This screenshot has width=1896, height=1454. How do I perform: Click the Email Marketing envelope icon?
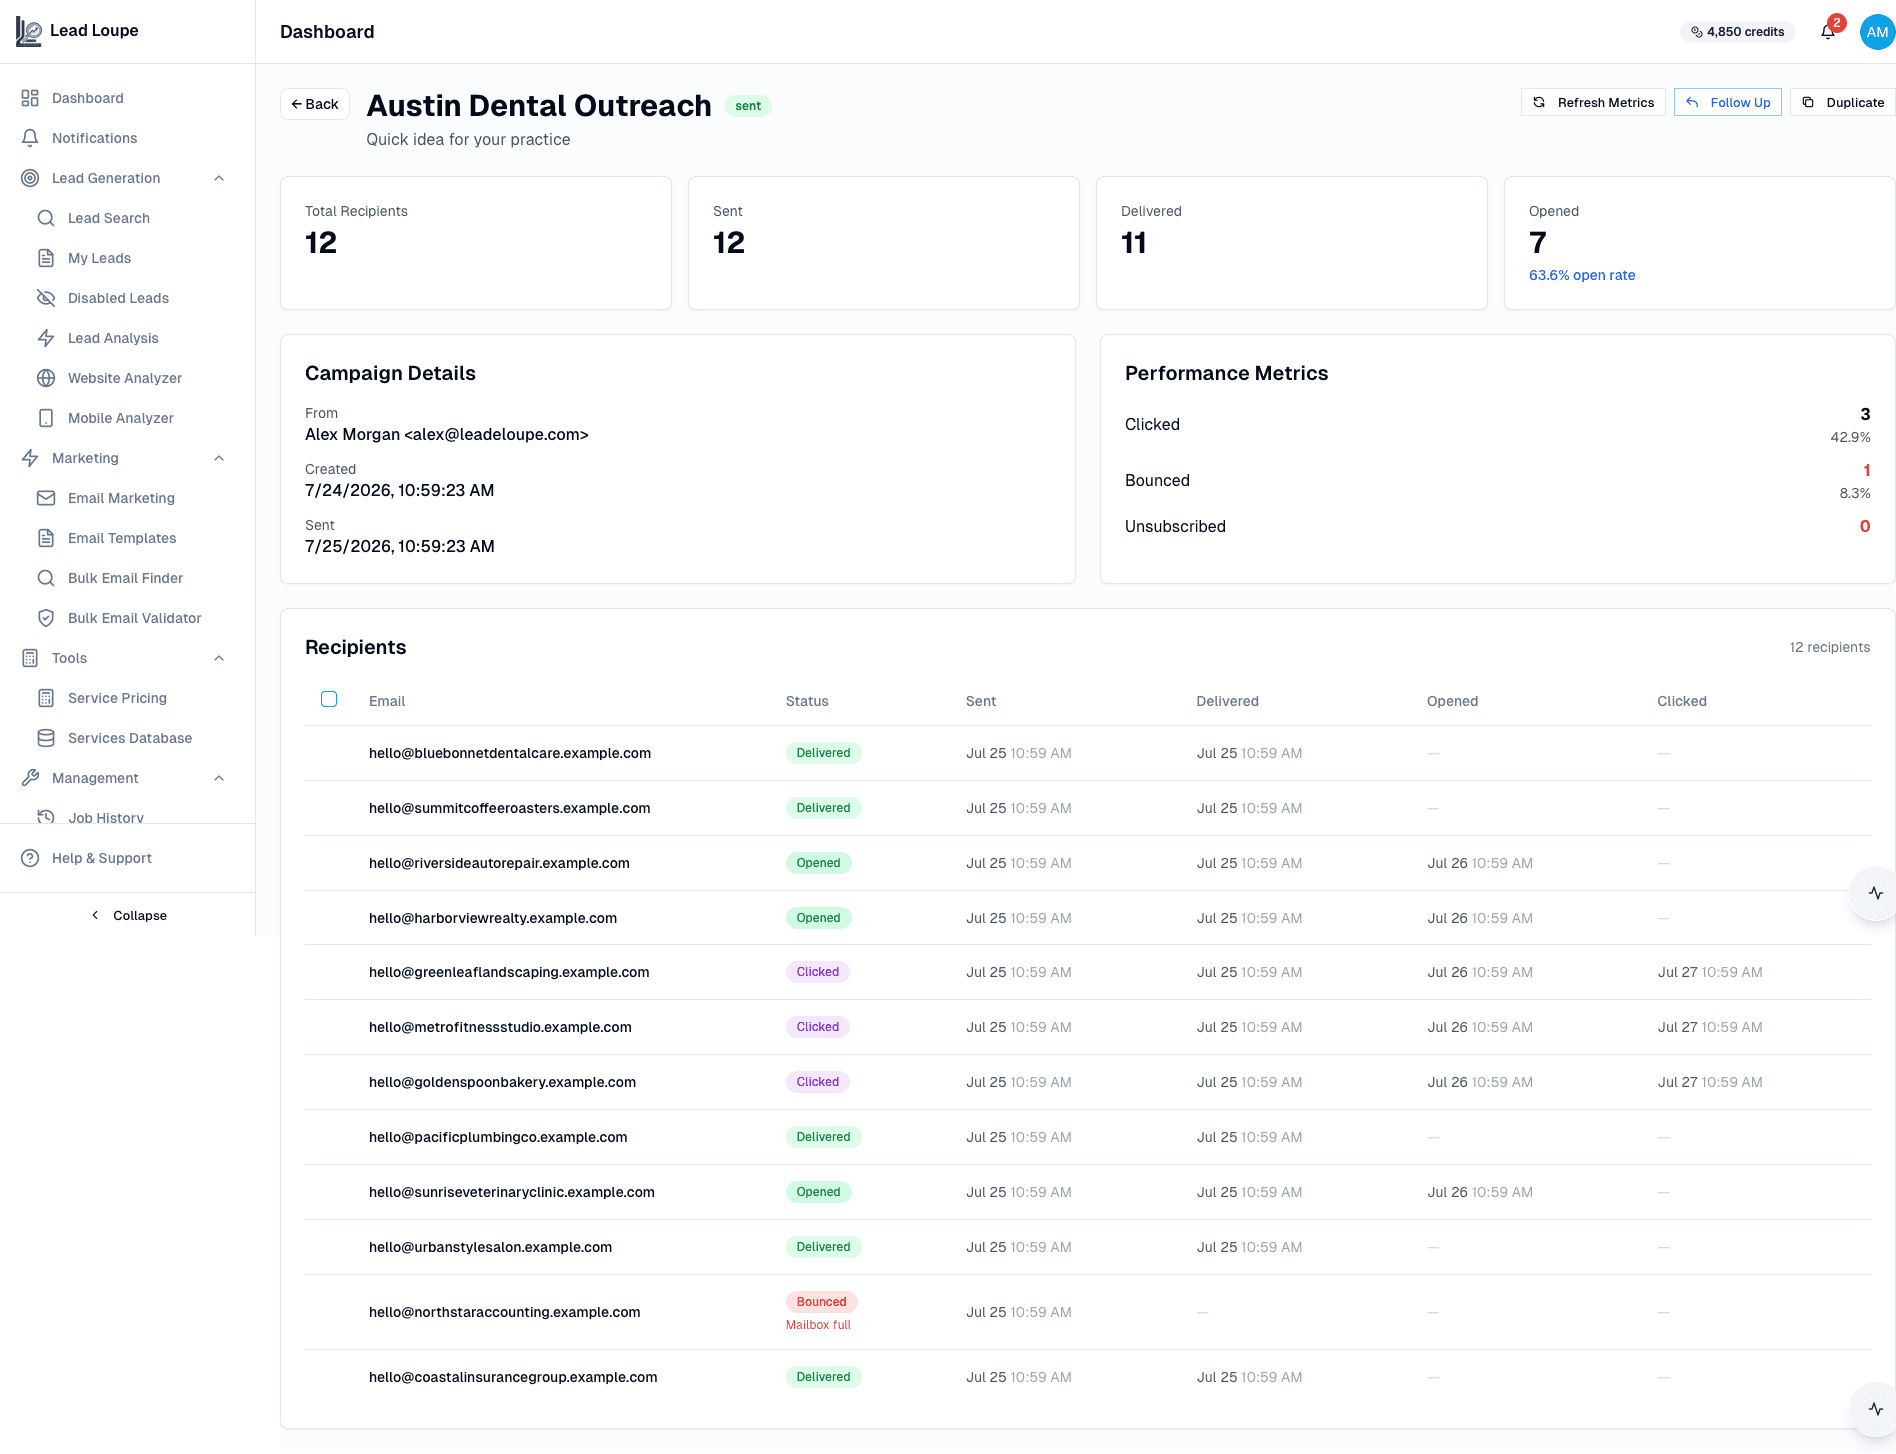pos(46,498)
